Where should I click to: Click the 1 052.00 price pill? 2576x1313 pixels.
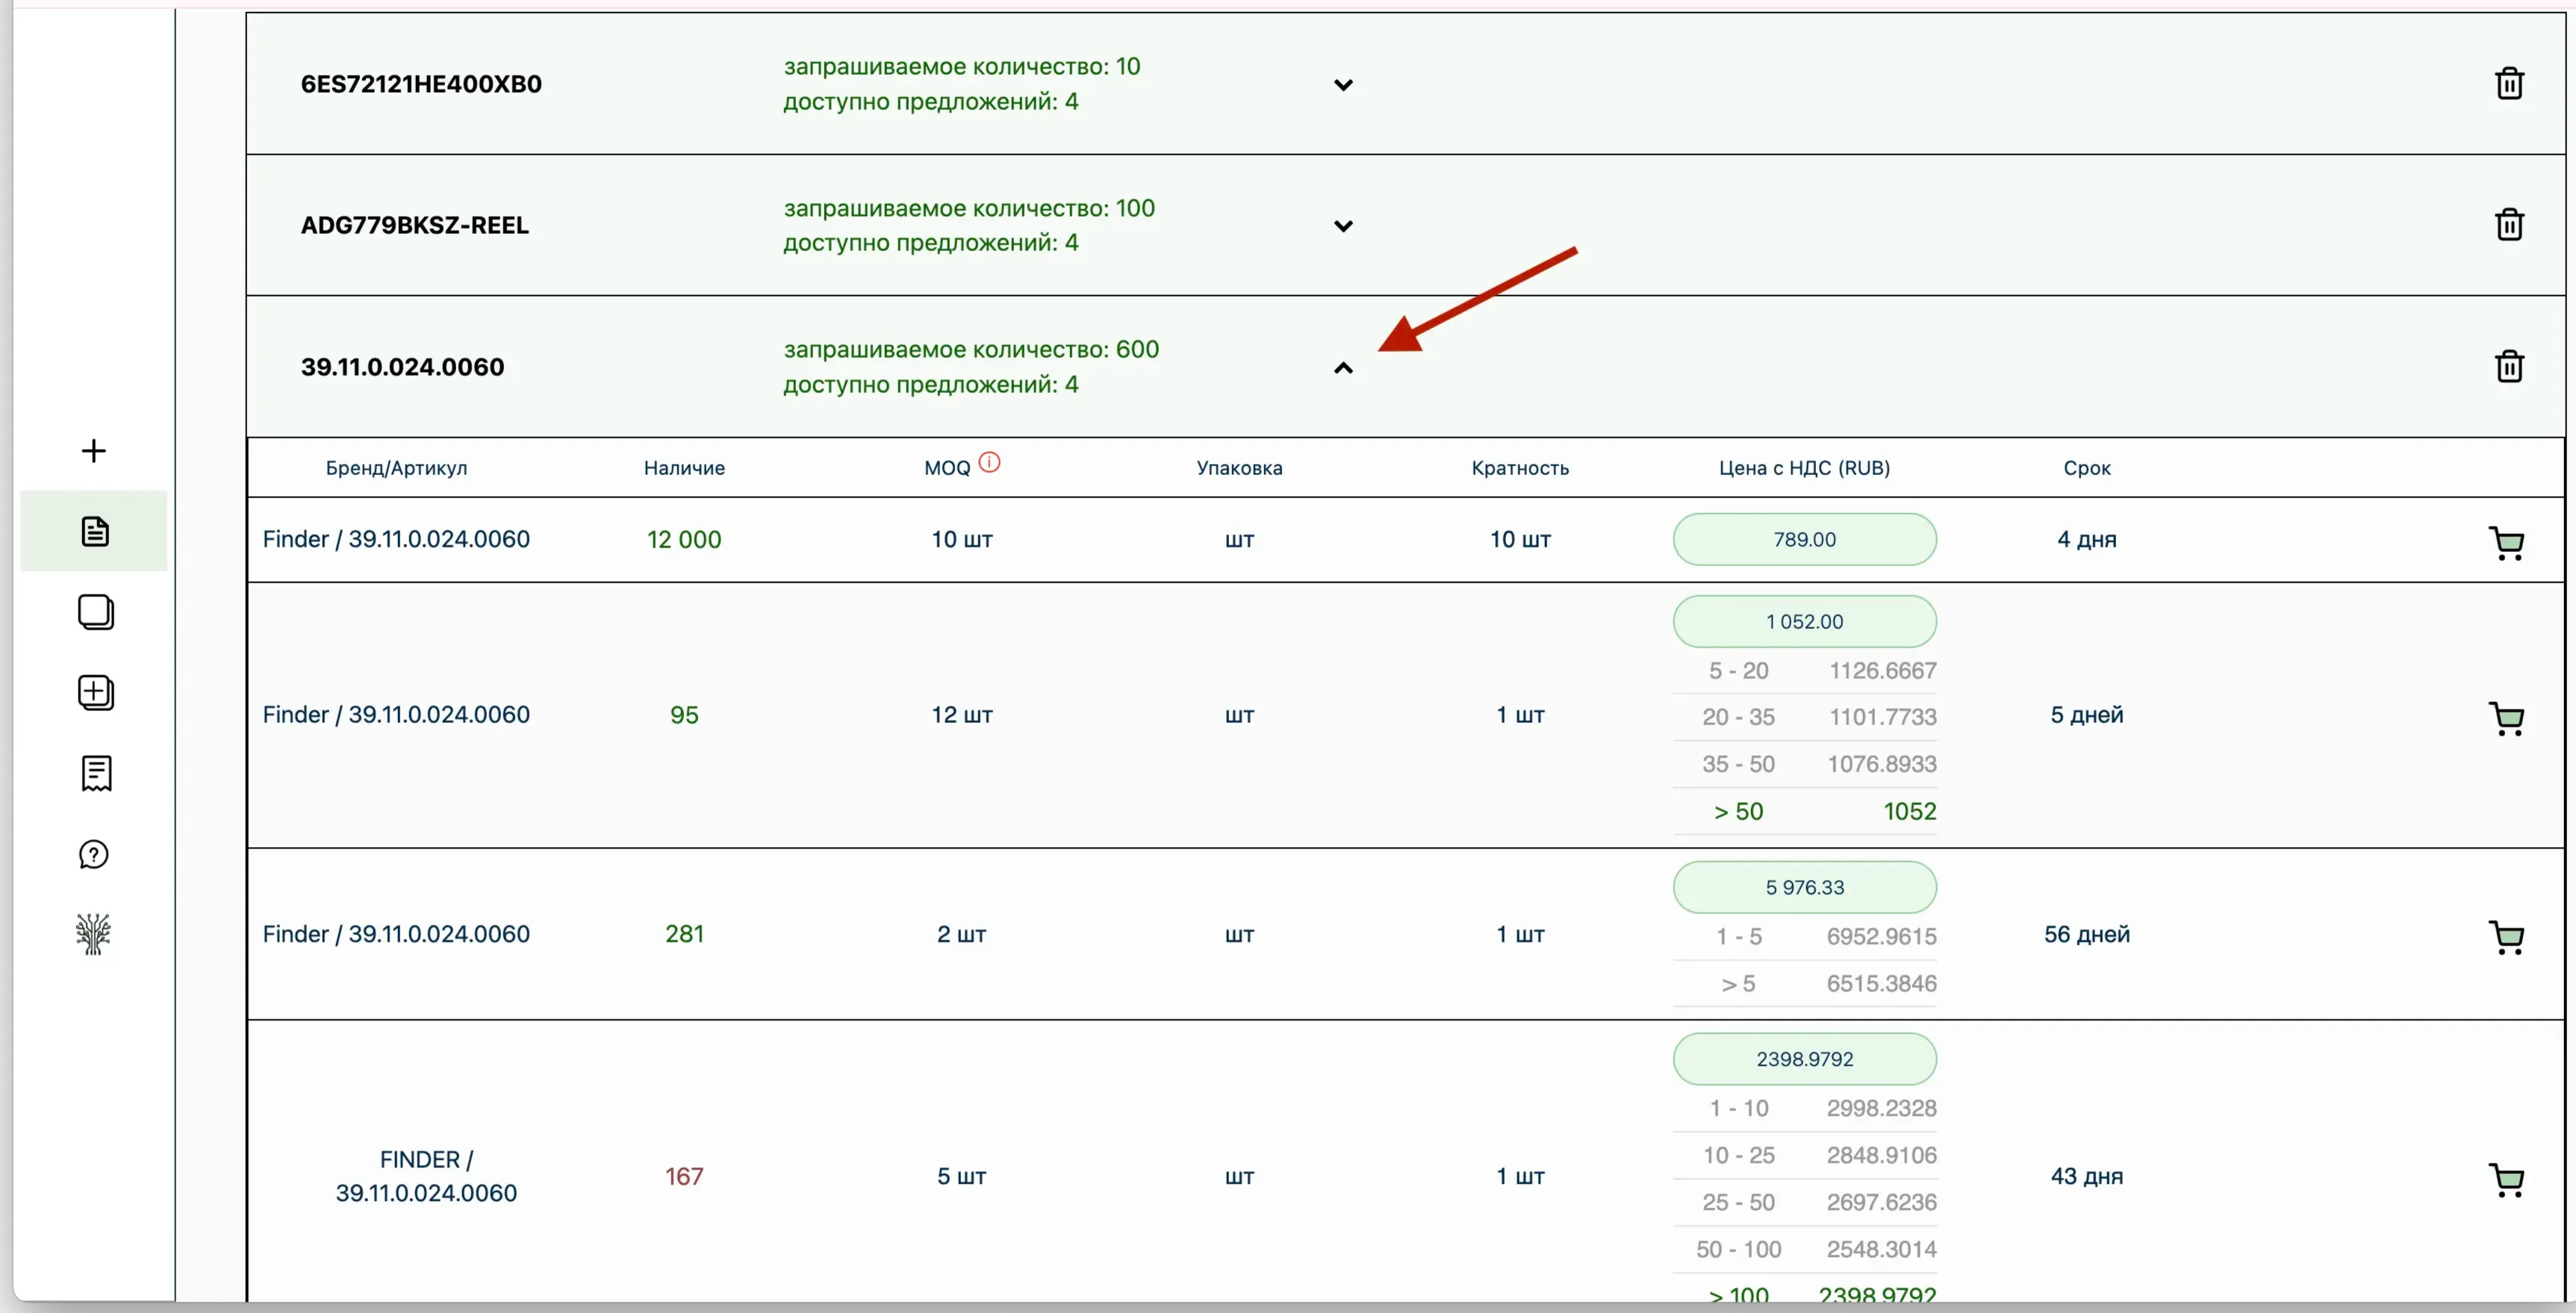pos(1803,622)
